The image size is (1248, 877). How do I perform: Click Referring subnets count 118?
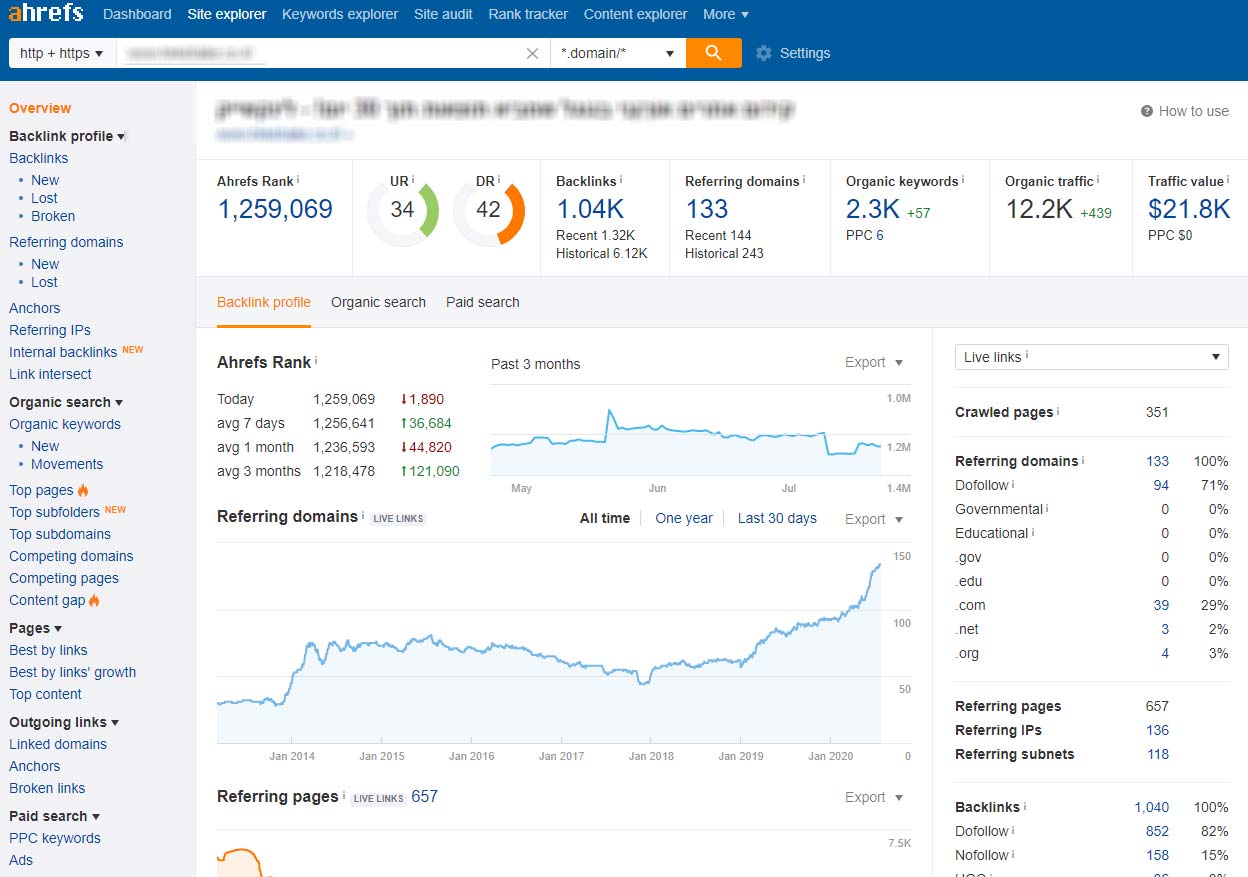click(1158, 754)
